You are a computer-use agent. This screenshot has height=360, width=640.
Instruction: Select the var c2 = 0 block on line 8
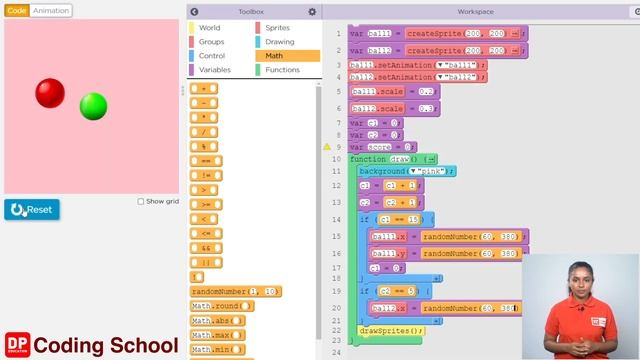click(x=376, y=135)
